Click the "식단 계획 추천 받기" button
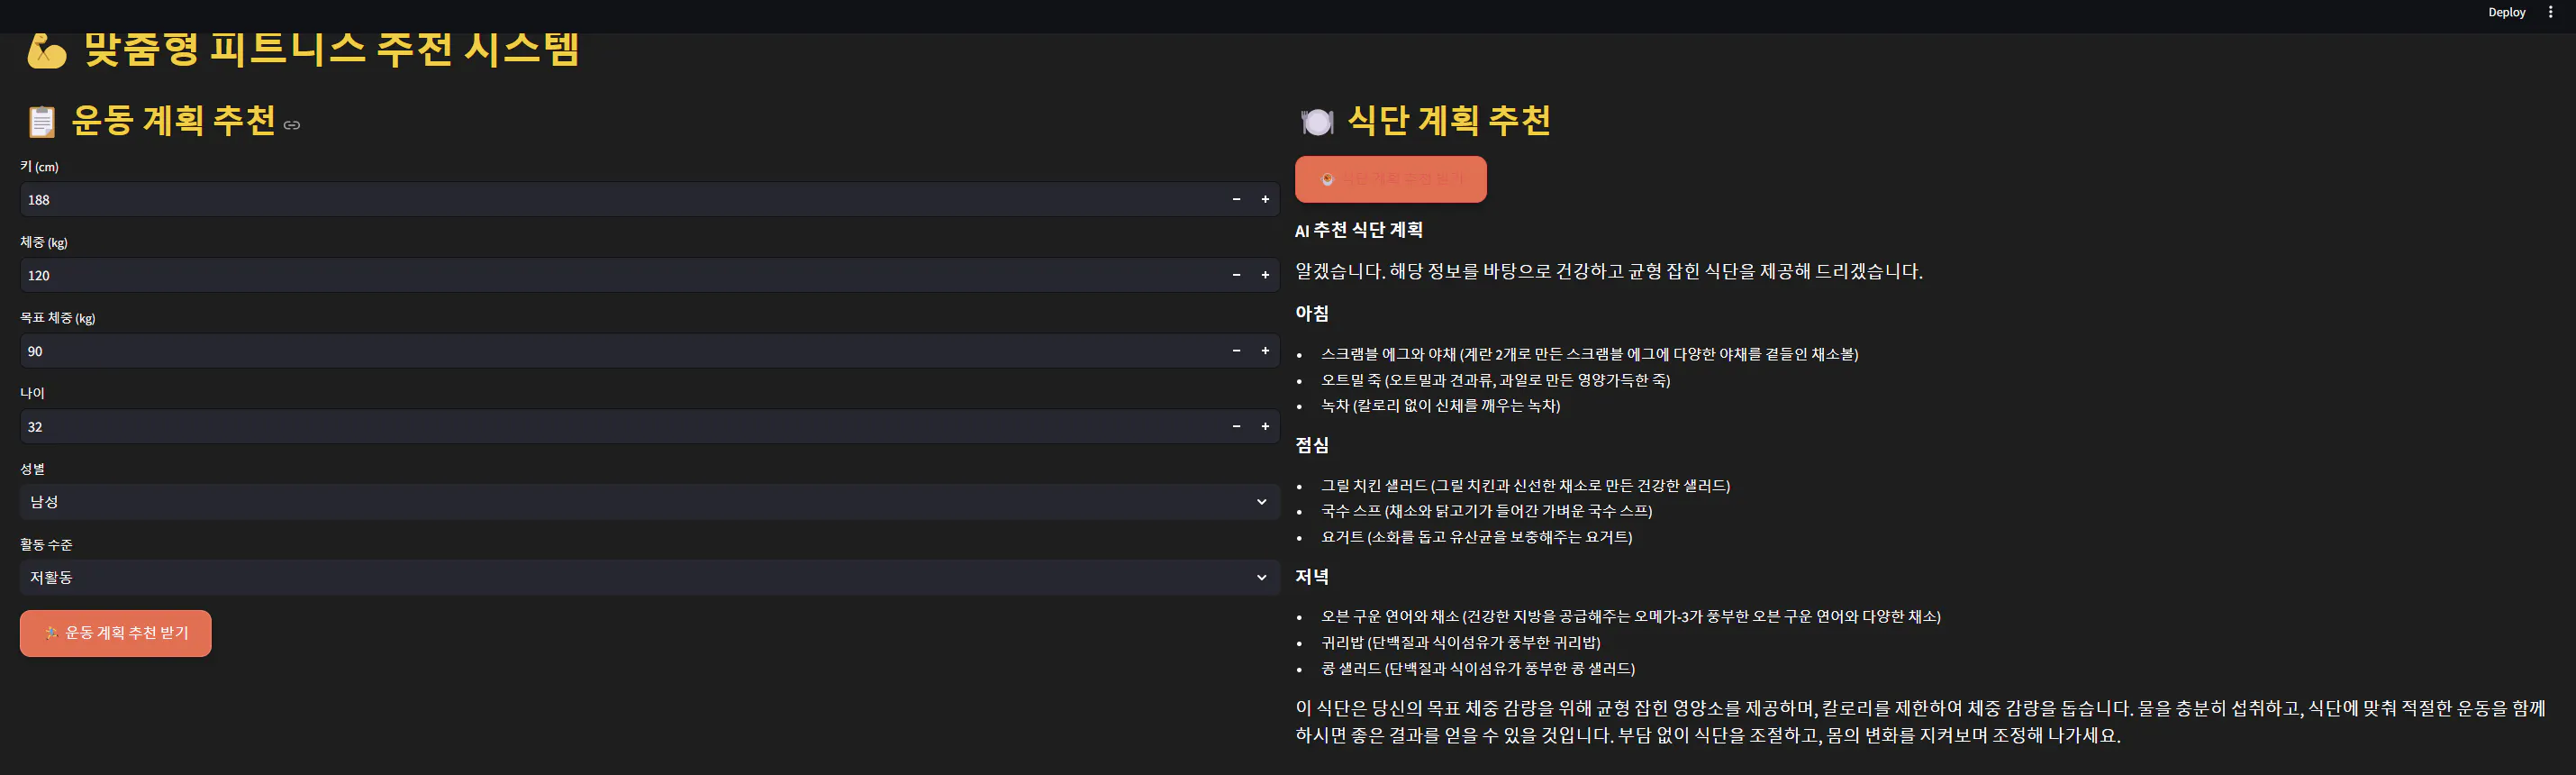The image size is (2576, 775). tap(1391, 179)
